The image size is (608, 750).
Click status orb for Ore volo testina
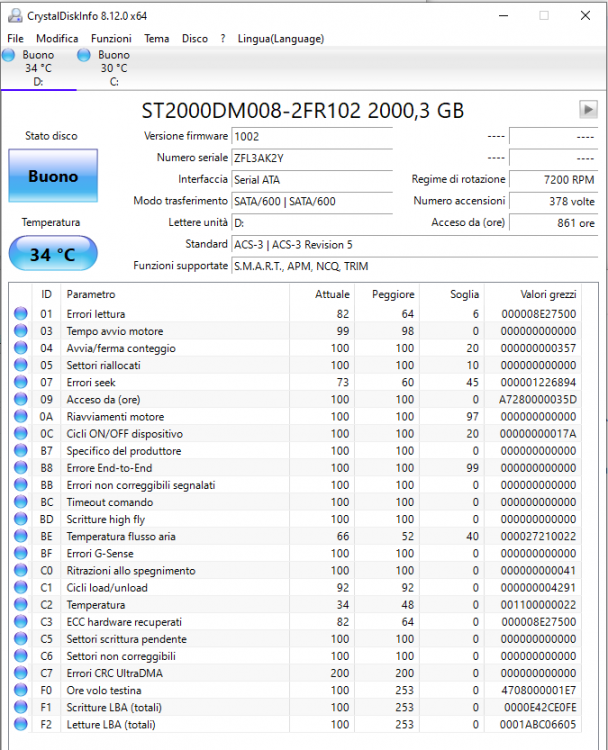click(21, 690)
